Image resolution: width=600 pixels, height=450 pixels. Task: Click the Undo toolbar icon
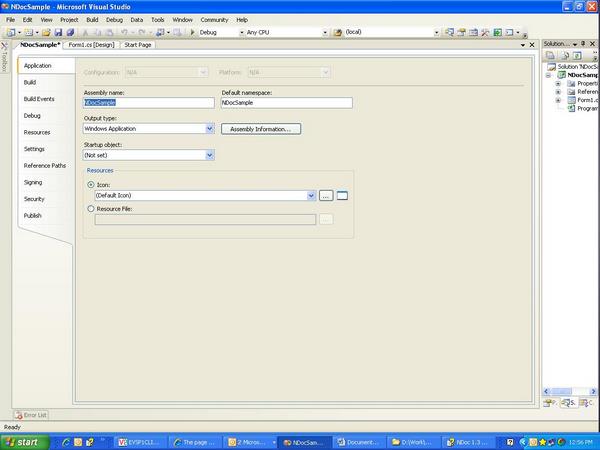tap(124, 33)
